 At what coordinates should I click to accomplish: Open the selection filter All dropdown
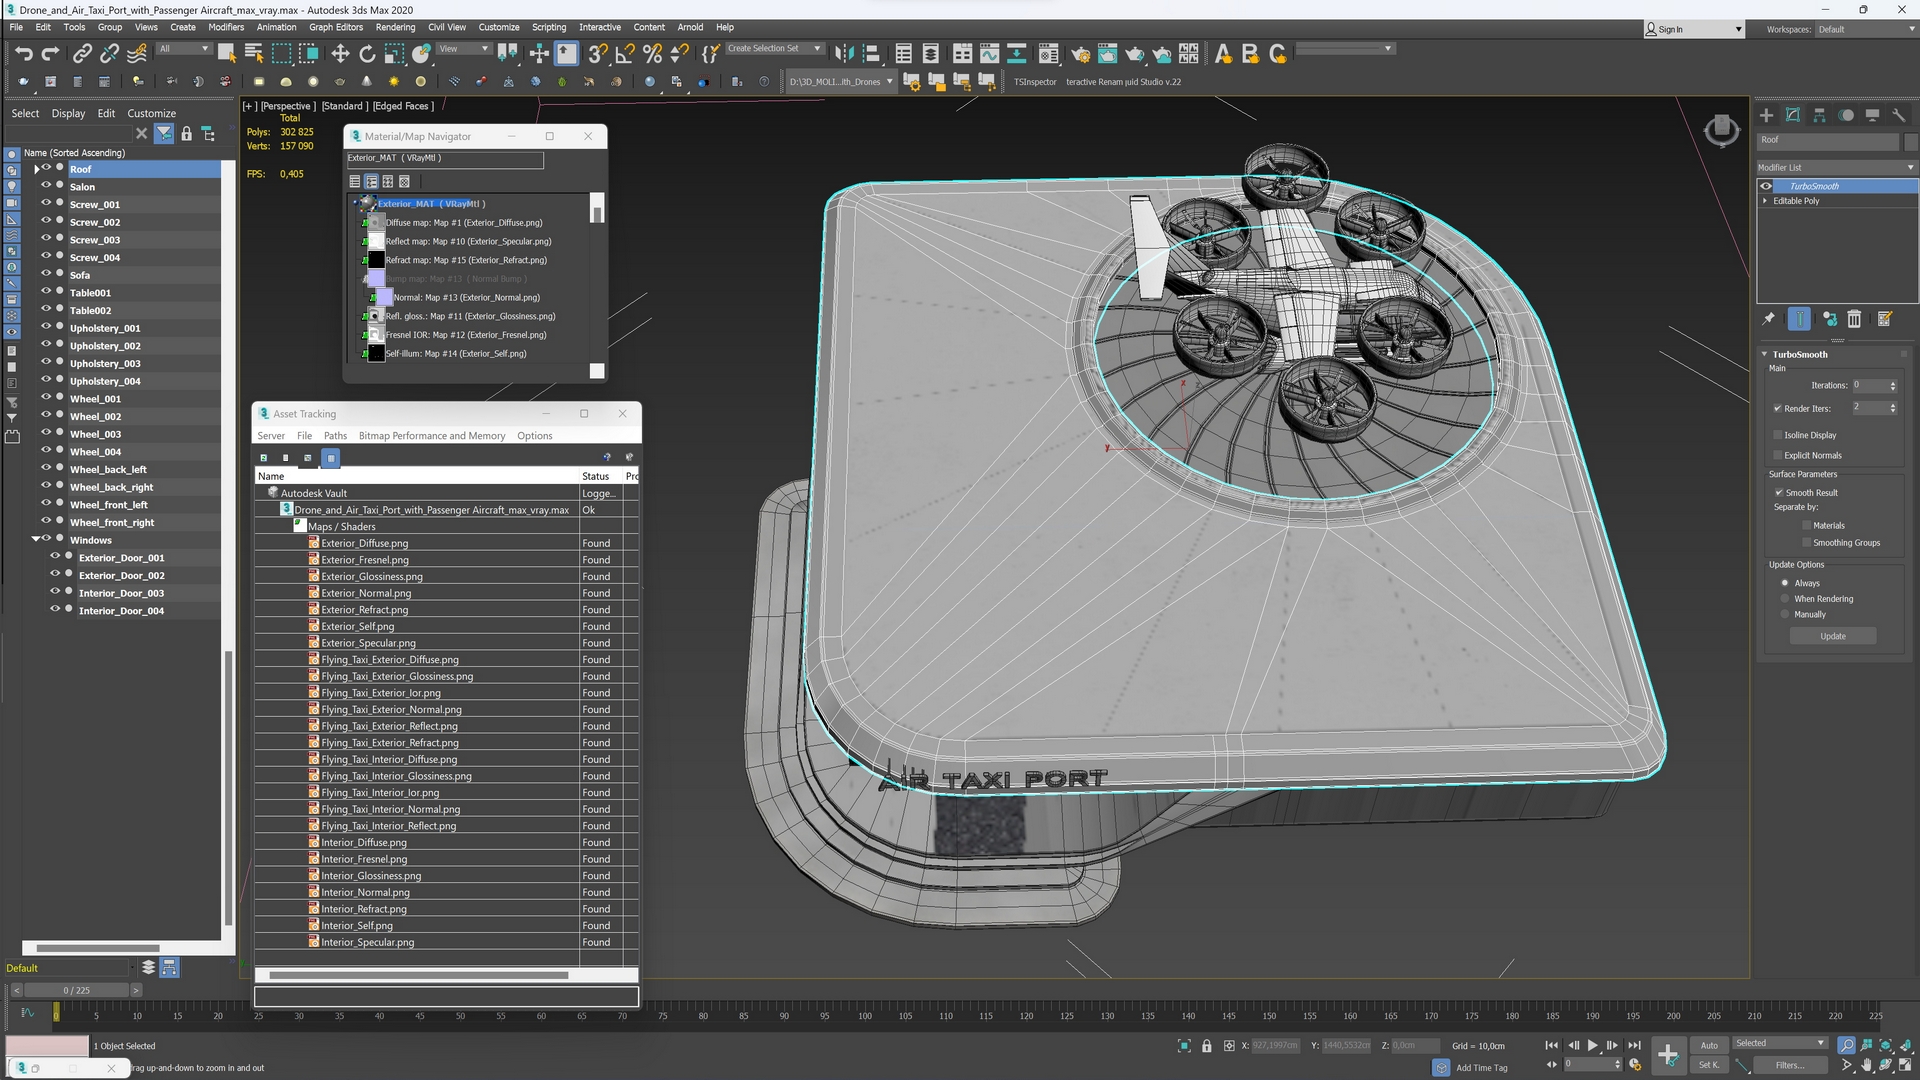(x=184, y=48)
